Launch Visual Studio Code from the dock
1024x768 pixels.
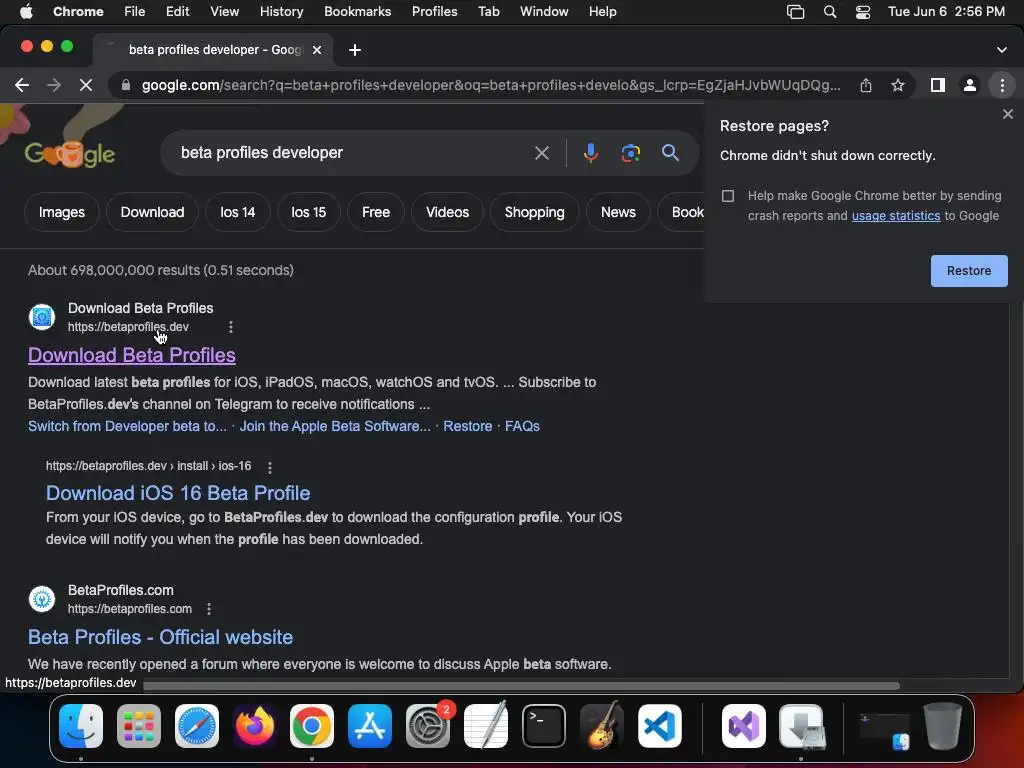pyautogui.click(x=660, y=726)
